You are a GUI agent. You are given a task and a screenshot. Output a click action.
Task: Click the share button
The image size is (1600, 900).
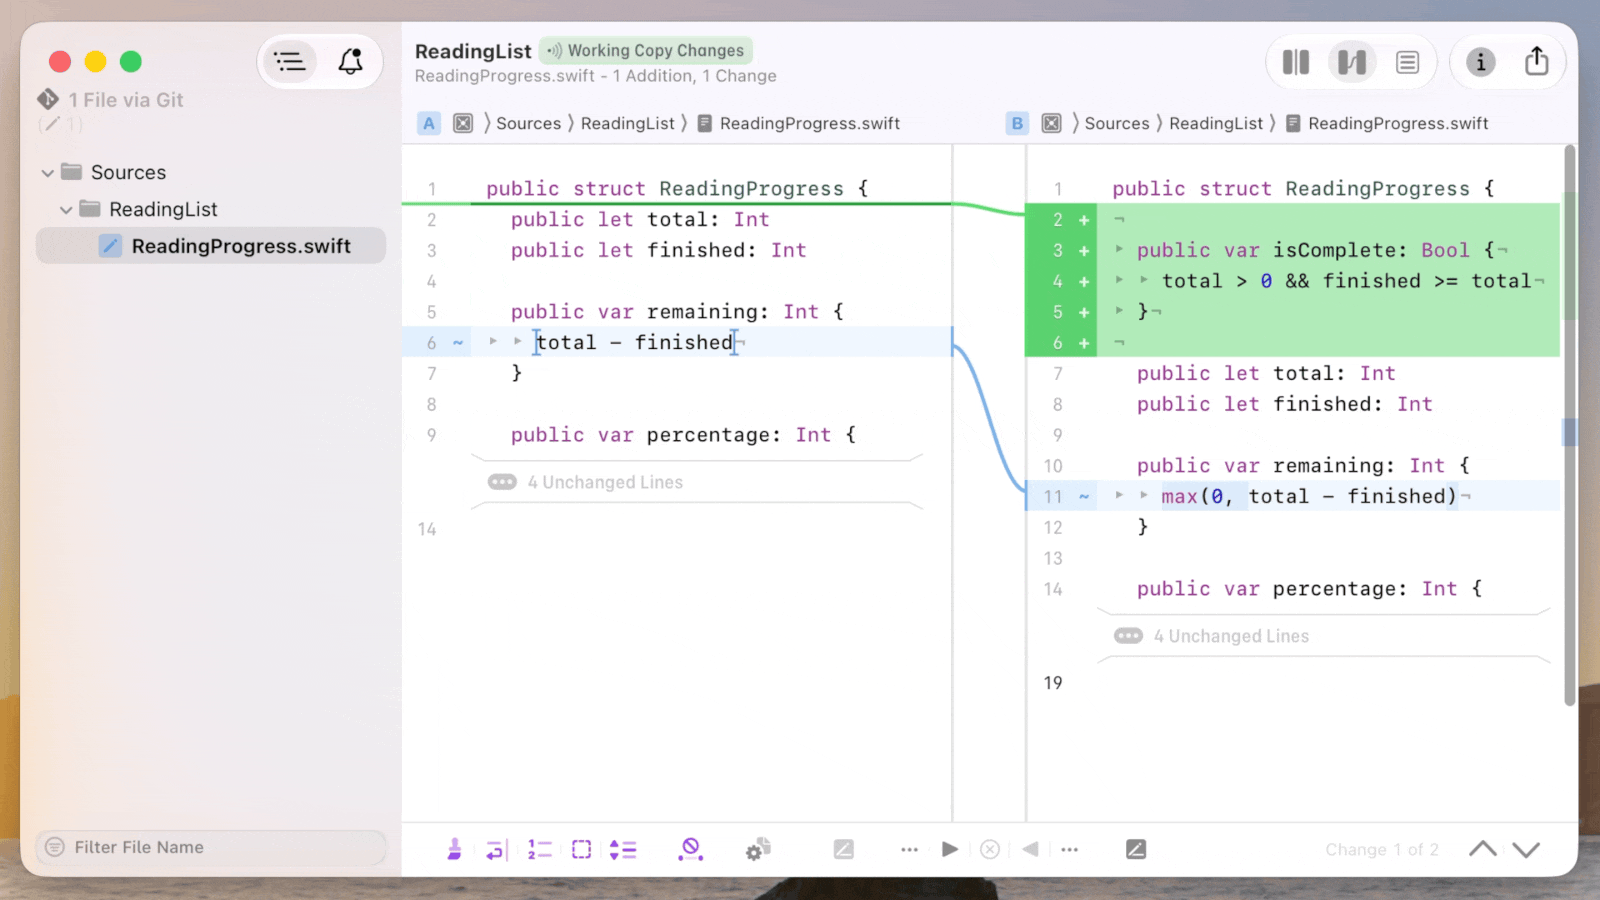click(1537, 62)
